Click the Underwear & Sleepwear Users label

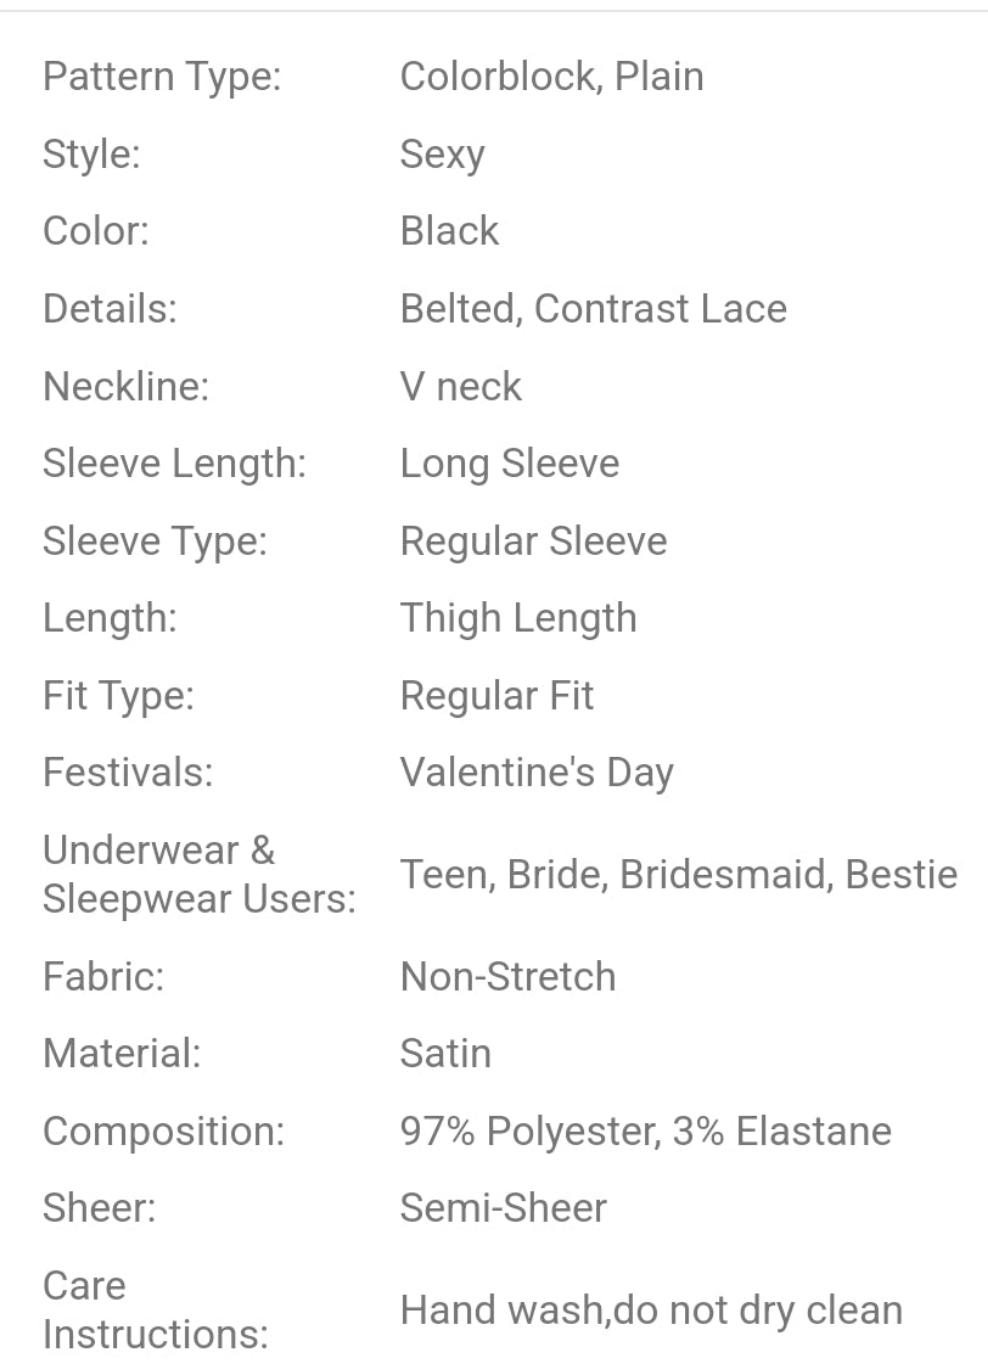click(199, 875)
